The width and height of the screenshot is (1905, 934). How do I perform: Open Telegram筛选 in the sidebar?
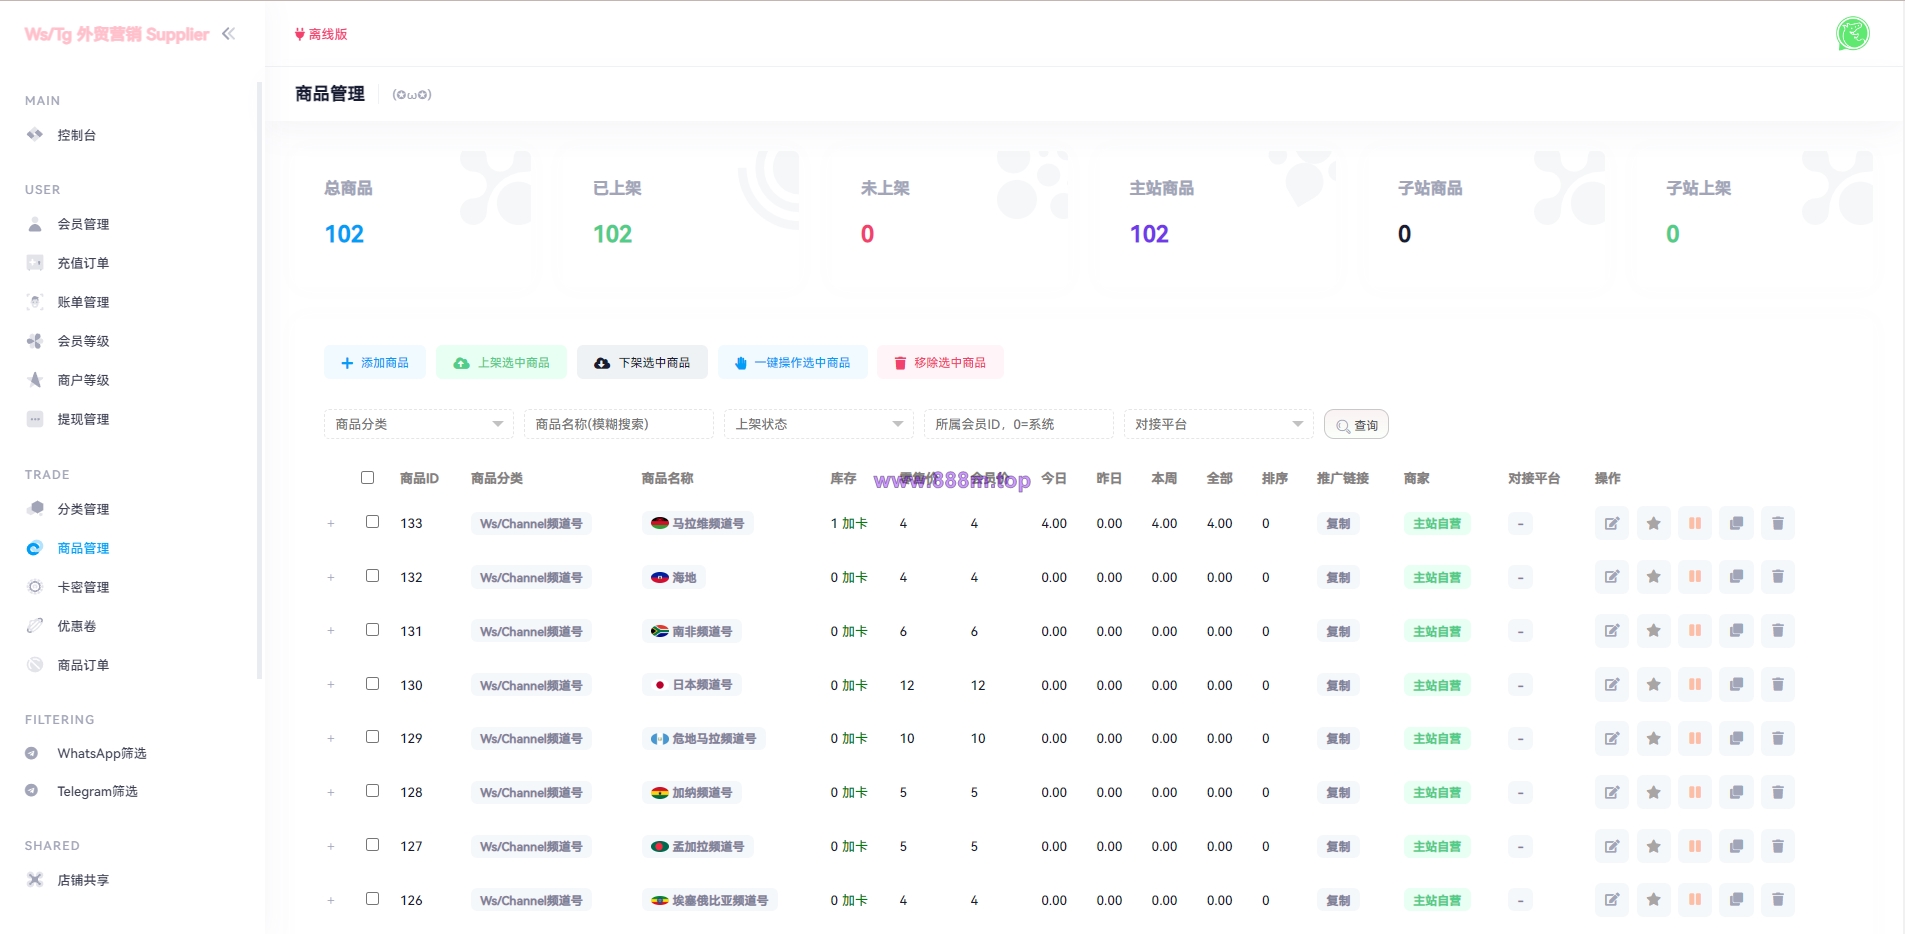point(97,791)
